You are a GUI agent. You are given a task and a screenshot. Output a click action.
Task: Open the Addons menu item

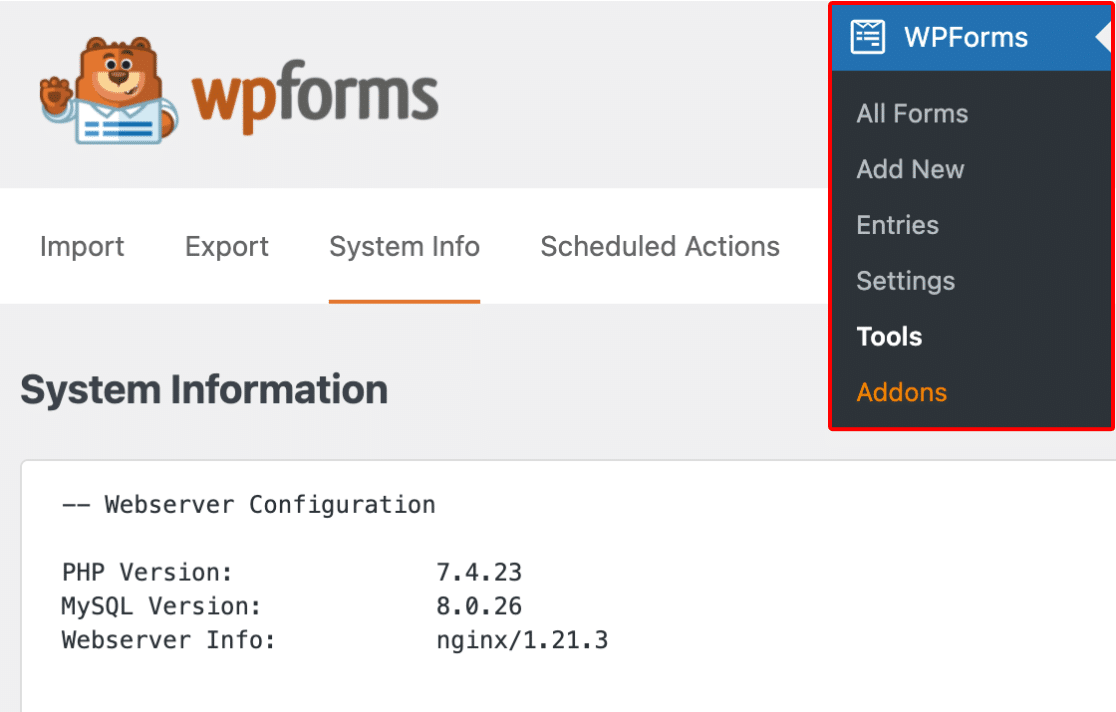click(902, 392)
